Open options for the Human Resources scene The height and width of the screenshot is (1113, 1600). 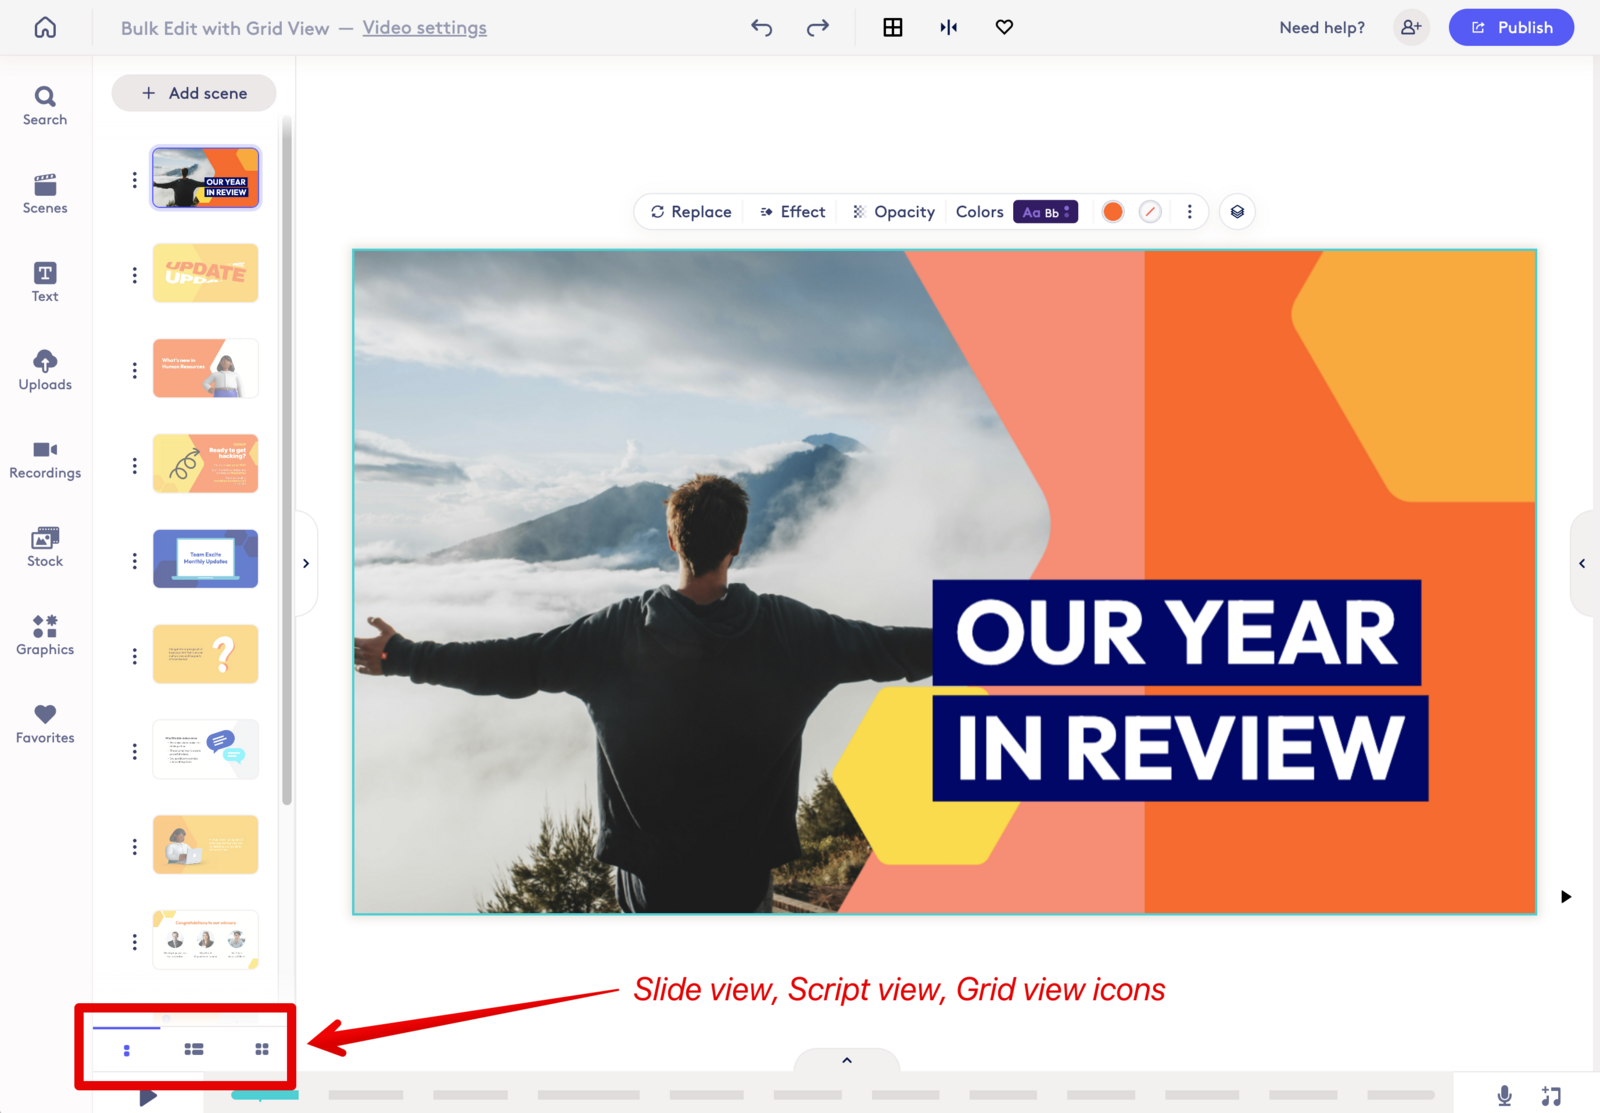[x=134, y=370]
